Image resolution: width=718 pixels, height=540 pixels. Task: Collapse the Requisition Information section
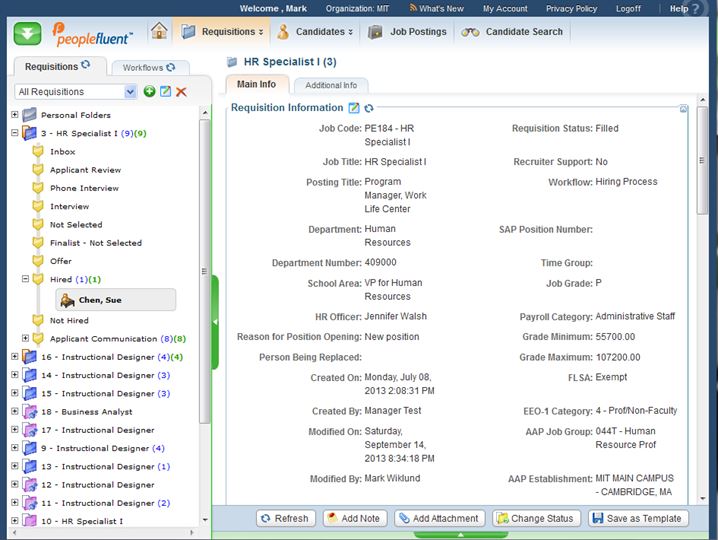click(x=683, y=108)
